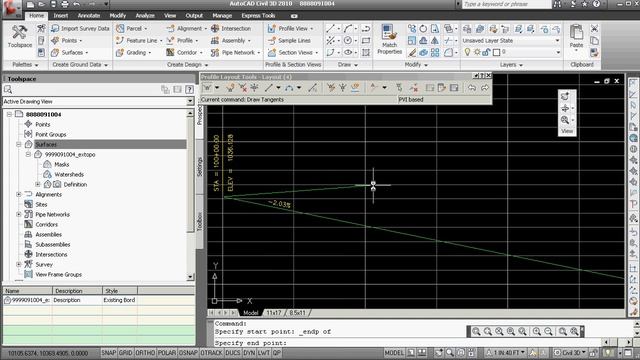
Task: Click the Intersection tool
Action: coord(231,29)
